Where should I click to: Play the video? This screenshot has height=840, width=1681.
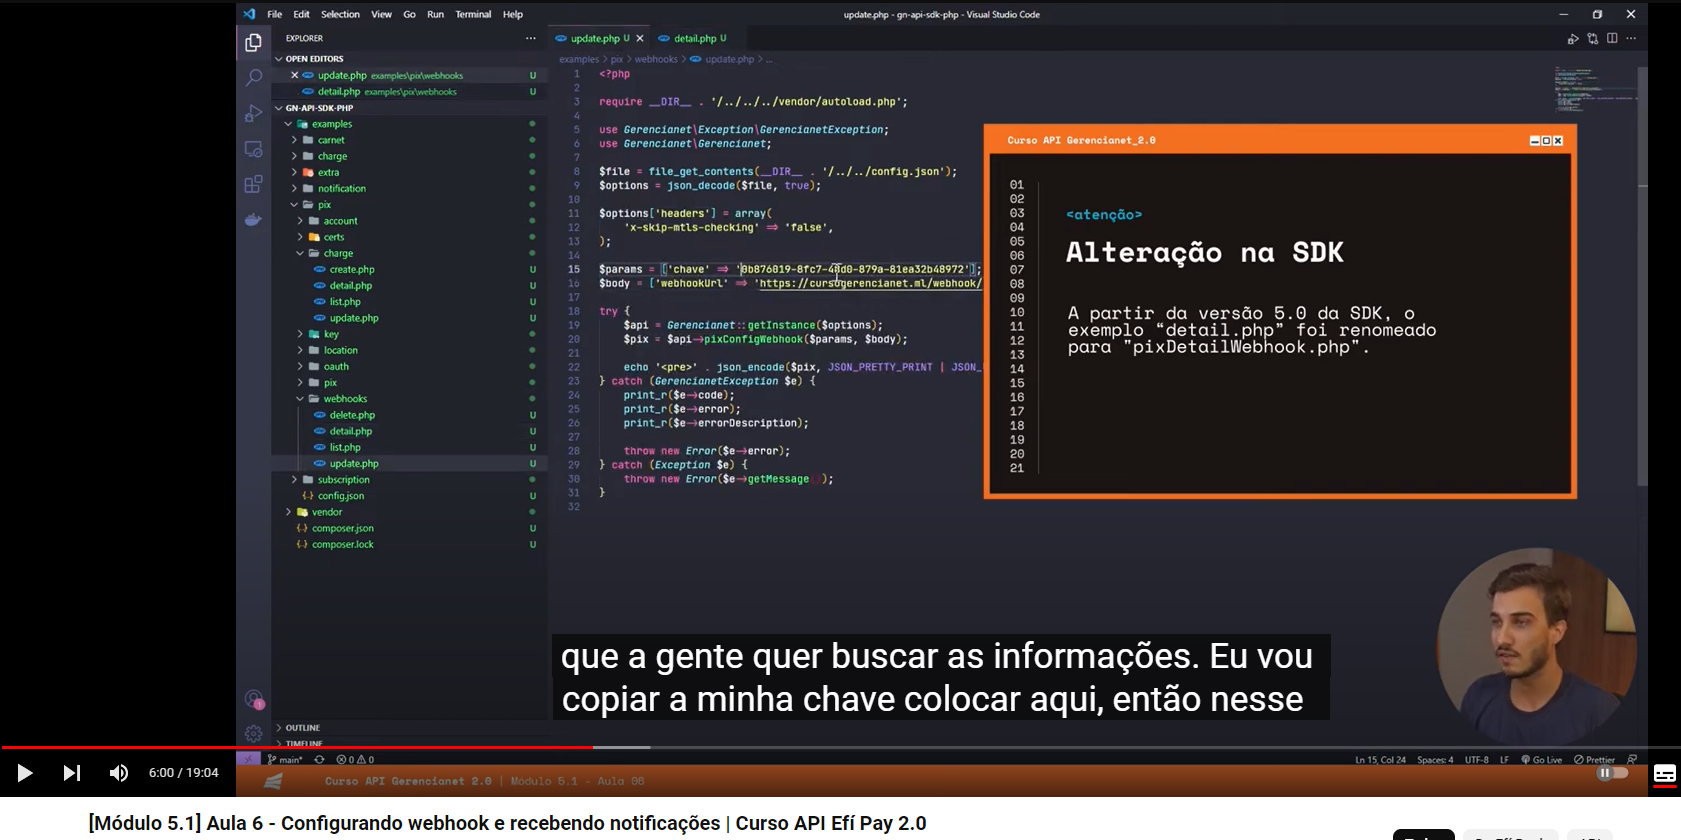tap(25, 773)
